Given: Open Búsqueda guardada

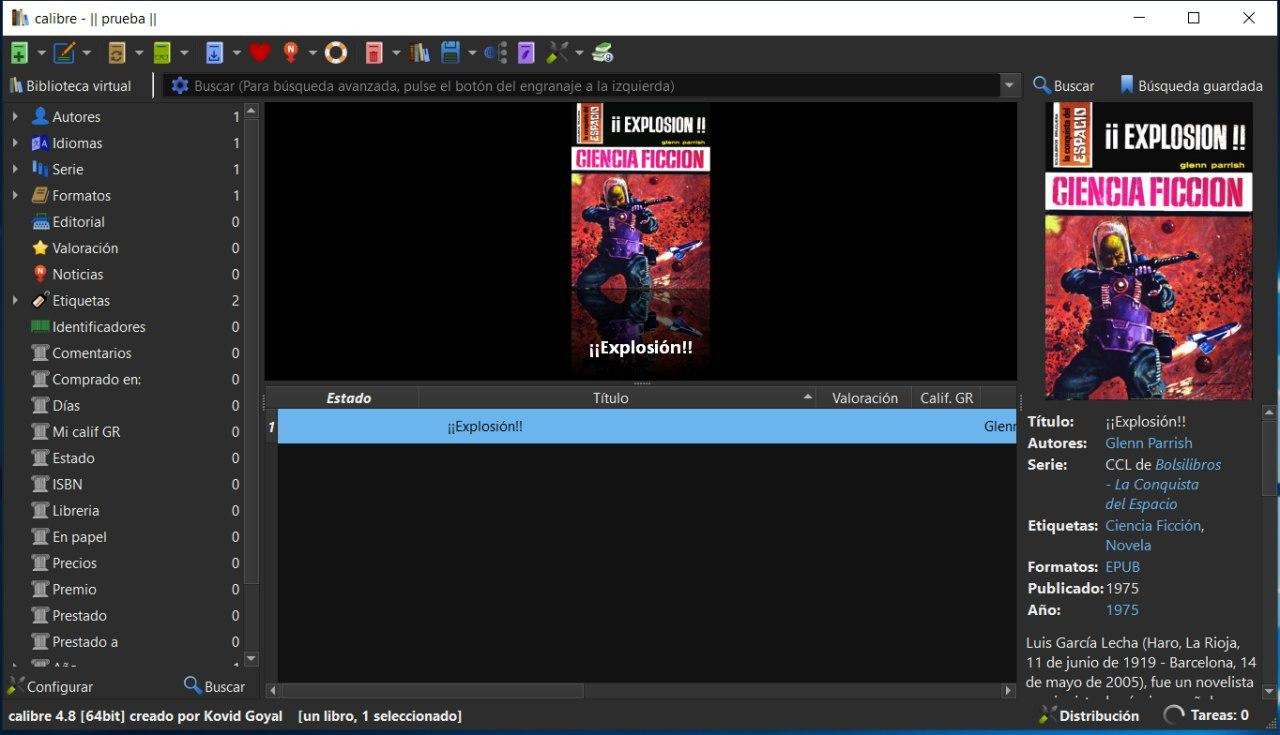Looking at the screenshot, I should (x=1191, y=86).
